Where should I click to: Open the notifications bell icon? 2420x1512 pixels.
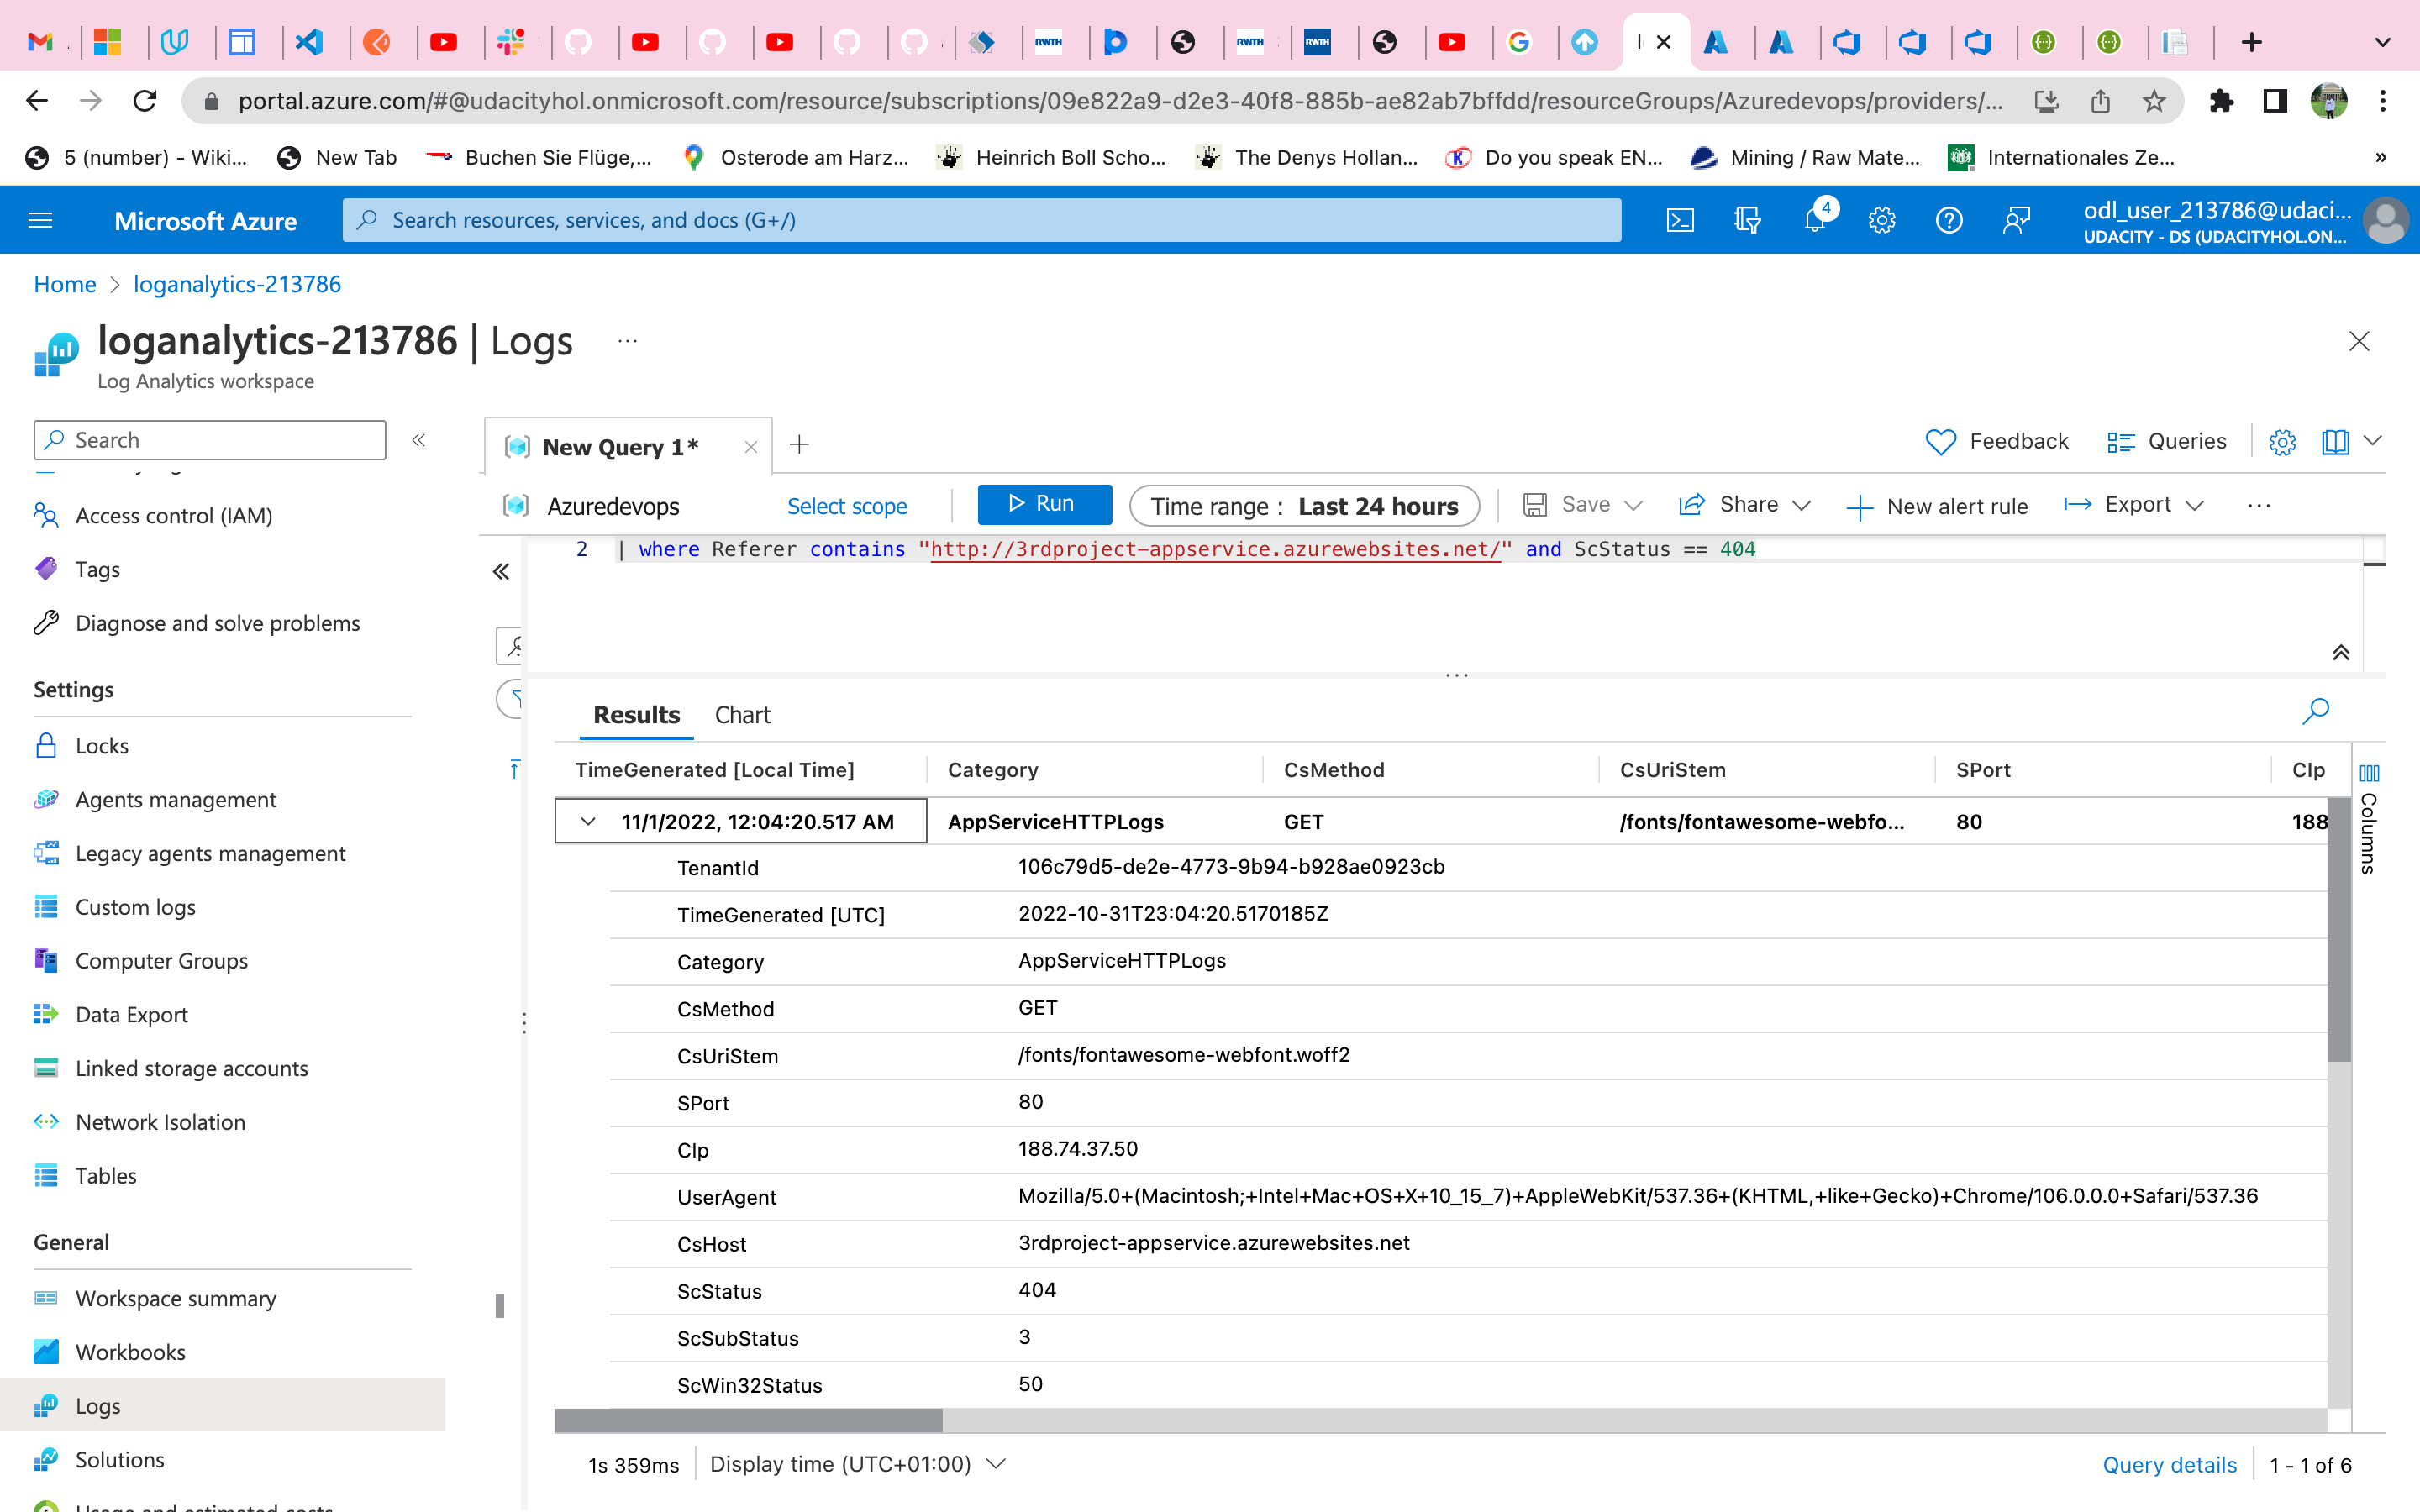click(1815, 220)
